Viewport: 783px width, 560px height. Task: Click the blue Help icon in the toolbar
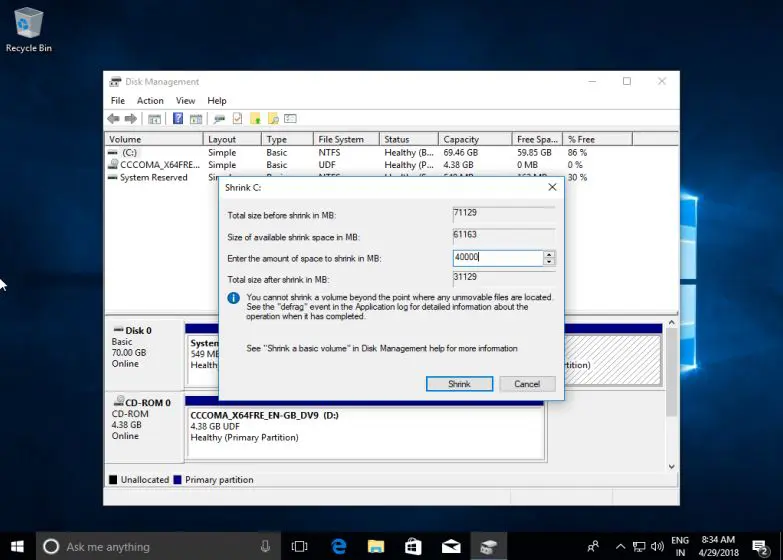point(178,118)
